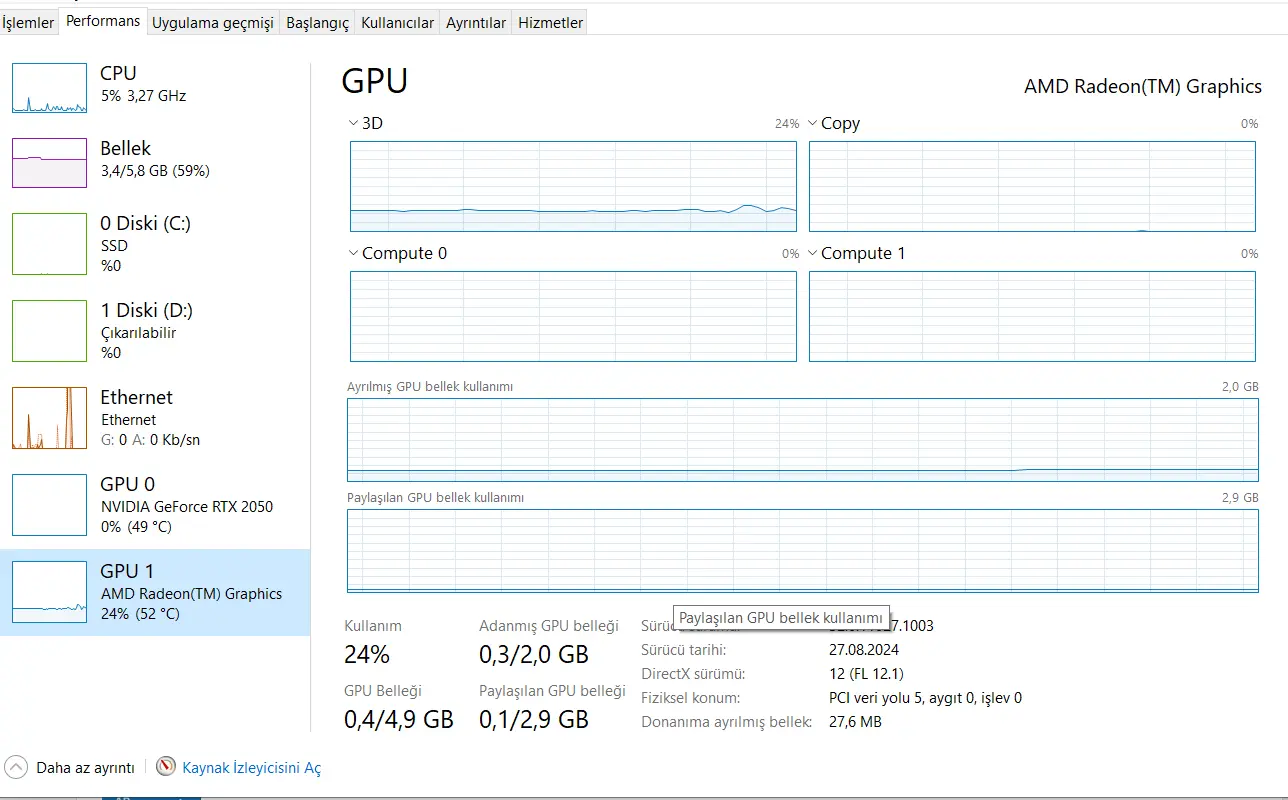Click the Adanmış GPU belleği 0,3/2,0 GB value
This screenshot has height=800, width=1288.
click(534, 655)
